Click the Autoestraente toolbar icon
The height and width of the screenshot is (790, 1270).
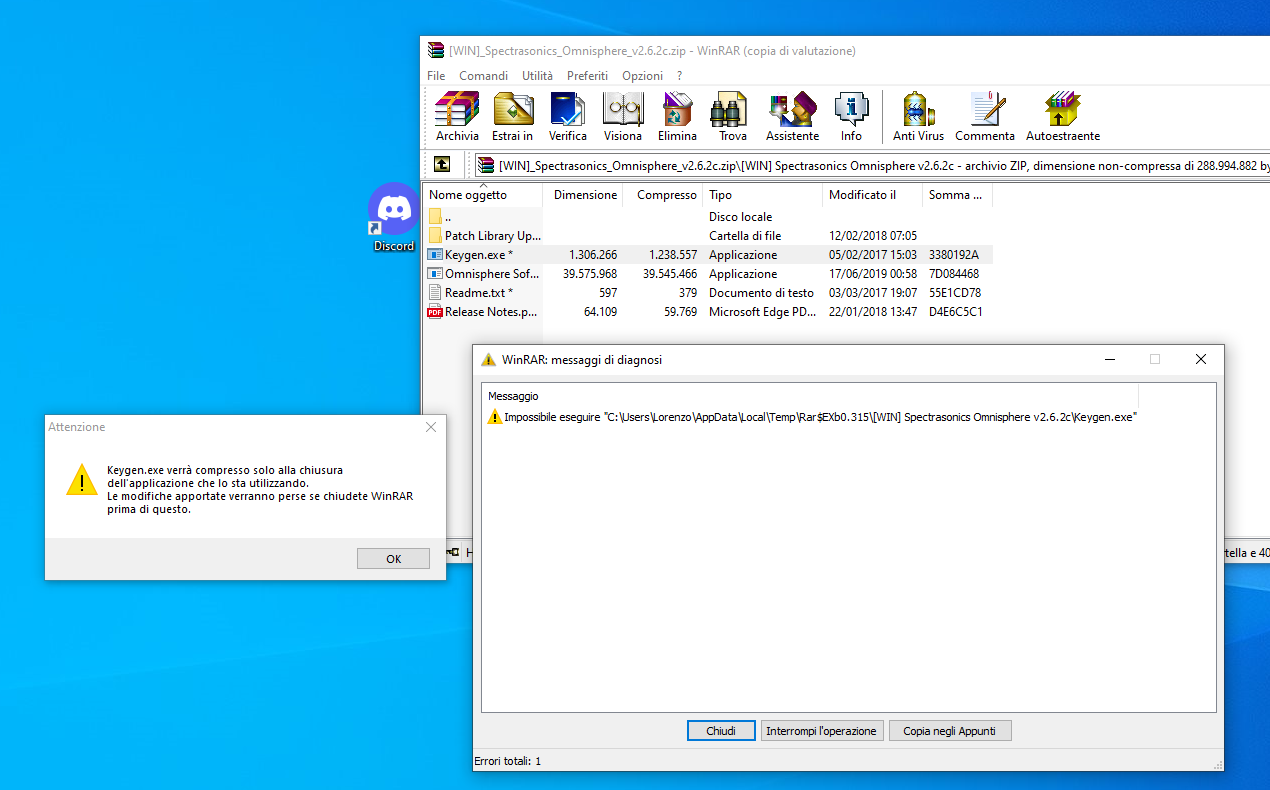pyautogui.click(x=1063, y=117)
